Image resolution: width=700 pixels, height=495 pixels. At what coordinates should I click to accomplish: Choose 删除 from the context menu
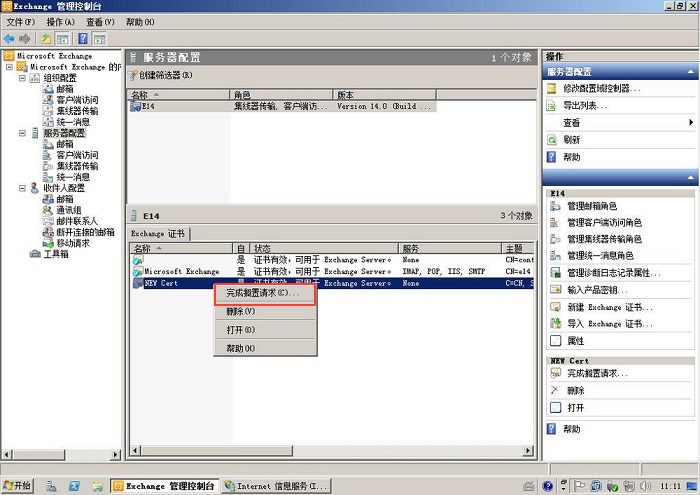pyautogui.click(x=241, y=311)
